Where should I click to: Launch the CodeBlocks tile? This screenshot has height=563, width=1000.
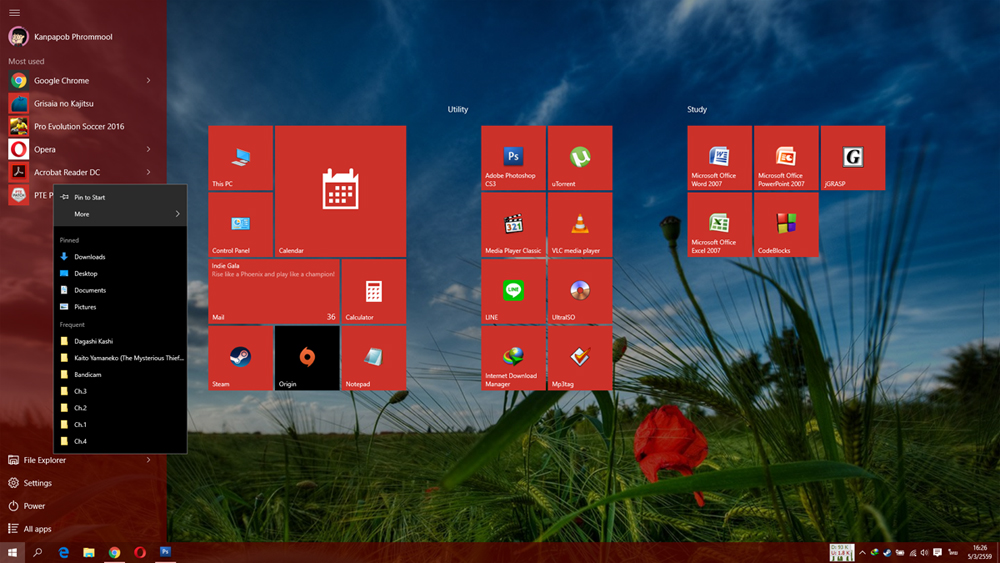pos(786,224)
